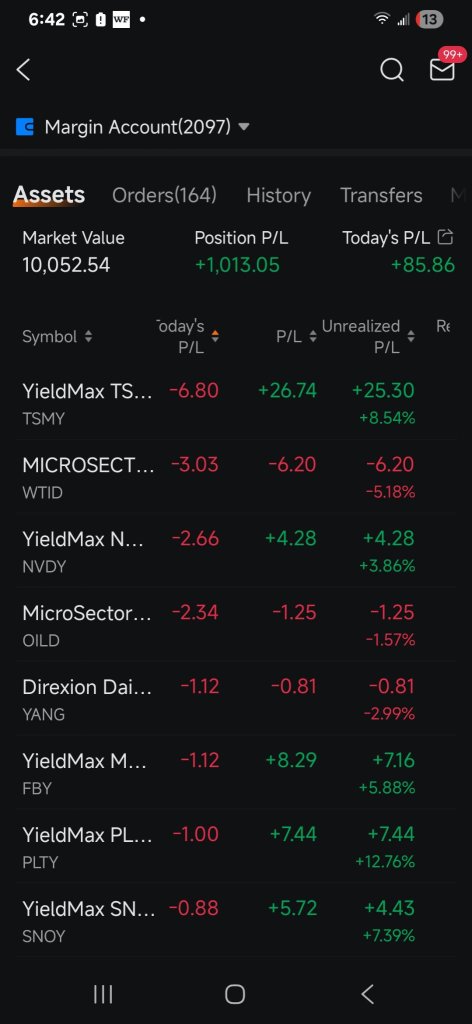Sort by the Unrealized P/L column arrows
Screen dimensions: 472x1024
[x=411, y=337]
